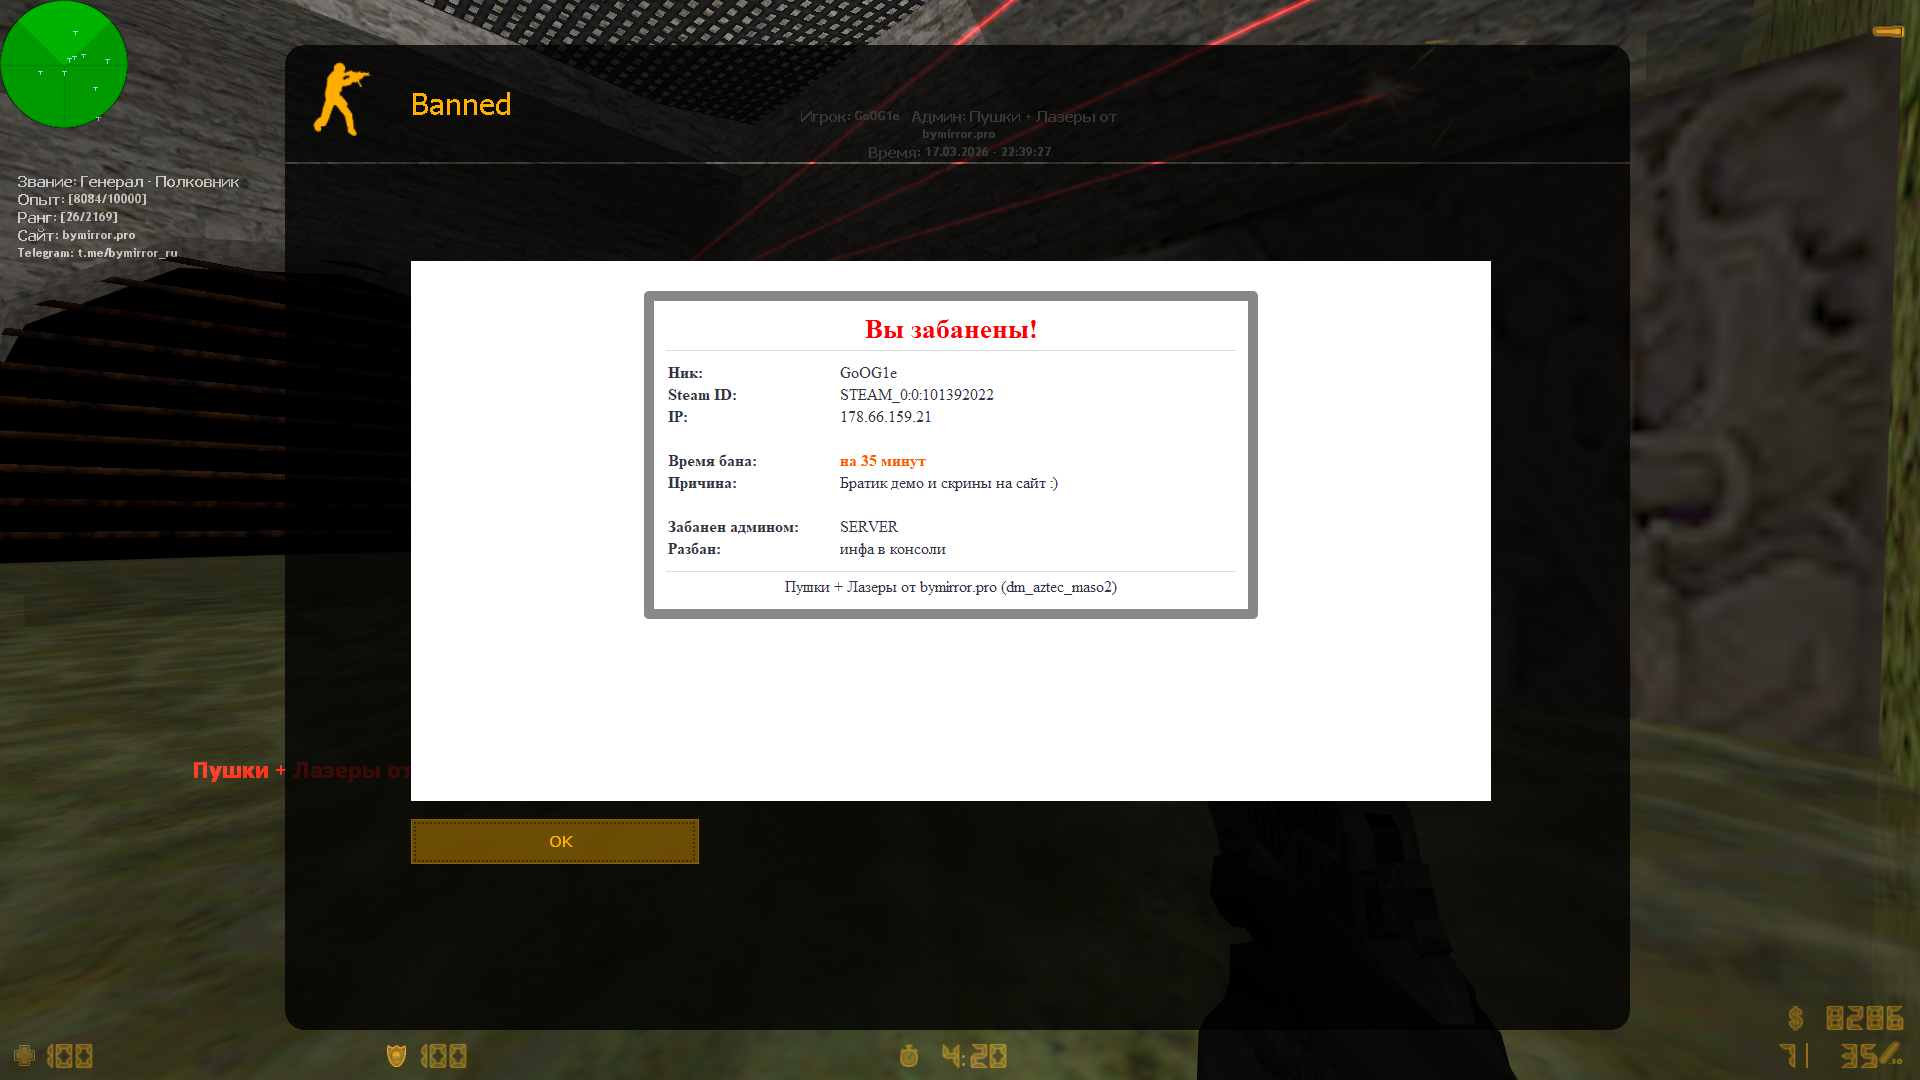Click the IP address 178.66.159.21
Viewport: 1920px width, 1080px height.
(885, 417)
